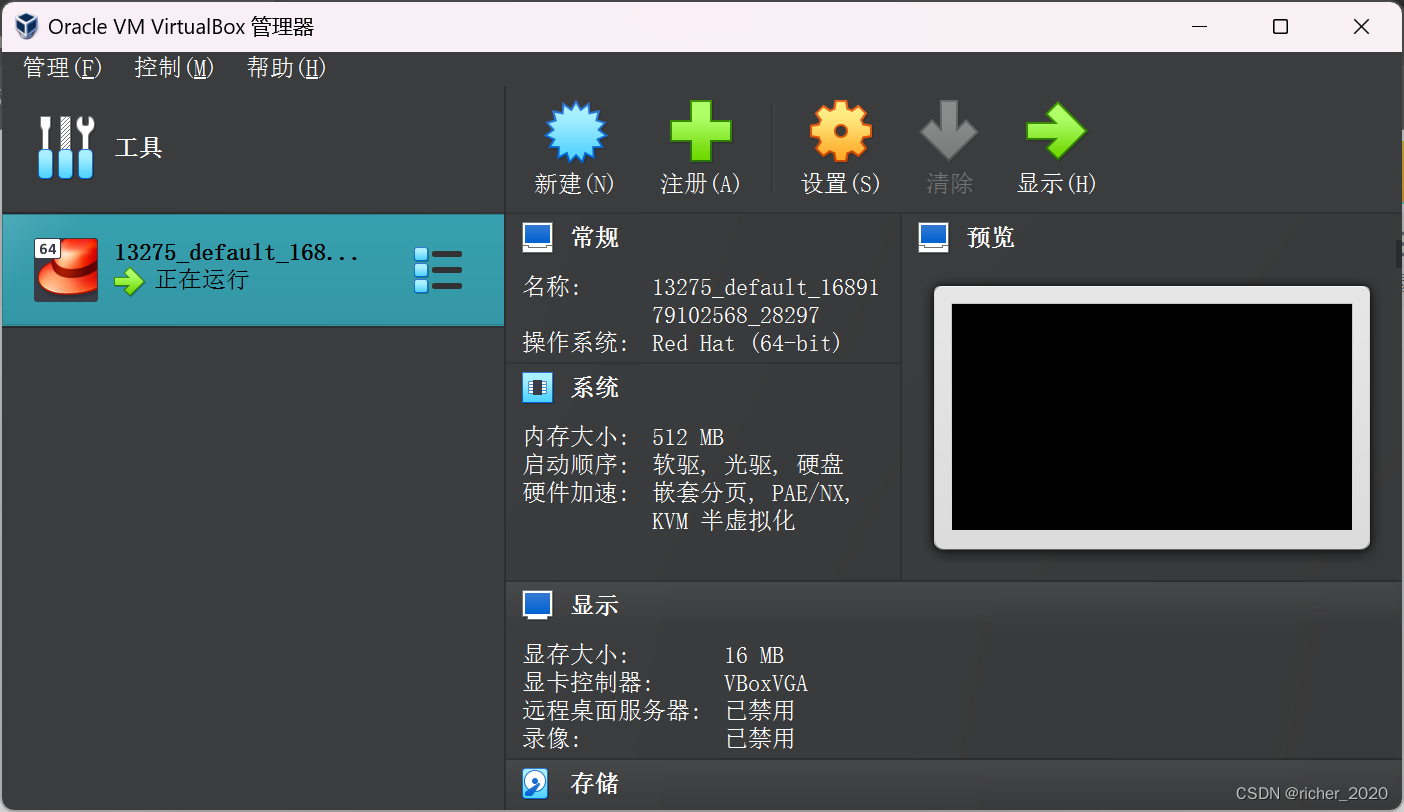1404x812 pixels.
Task: Click the Red Hat VM icon
Action: (x=66, y=269)
